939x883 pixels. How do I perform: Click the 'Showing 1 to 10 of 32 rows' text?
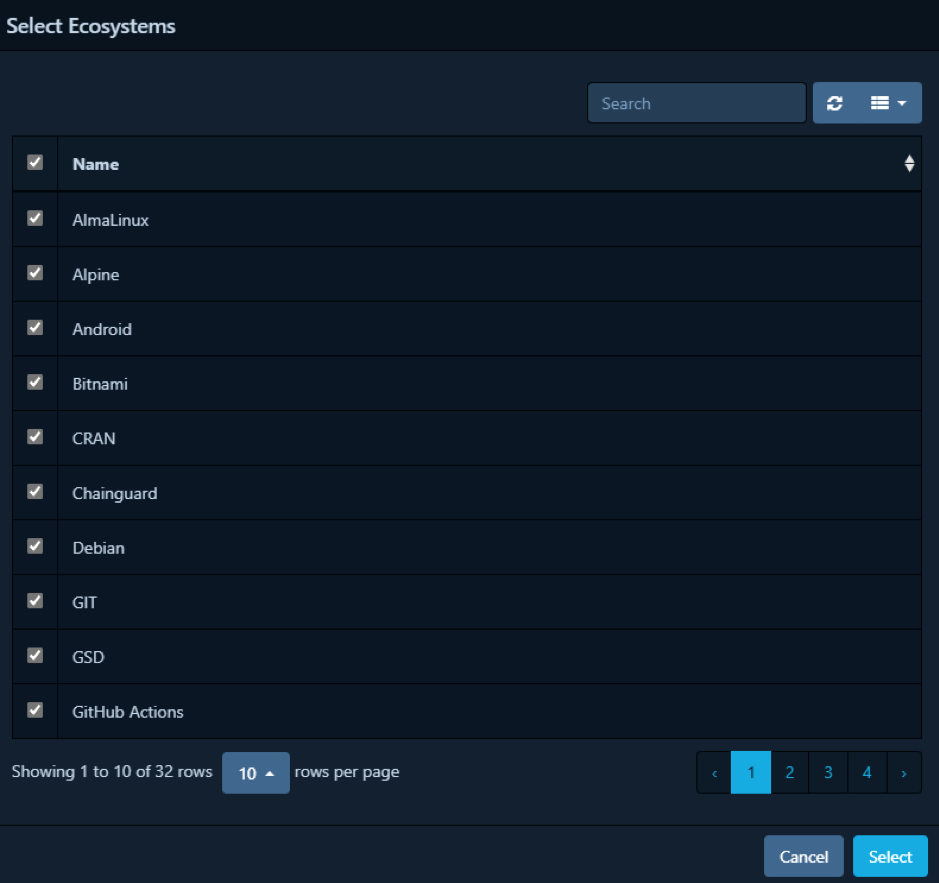pyautogui.click(x=112, y=772)
